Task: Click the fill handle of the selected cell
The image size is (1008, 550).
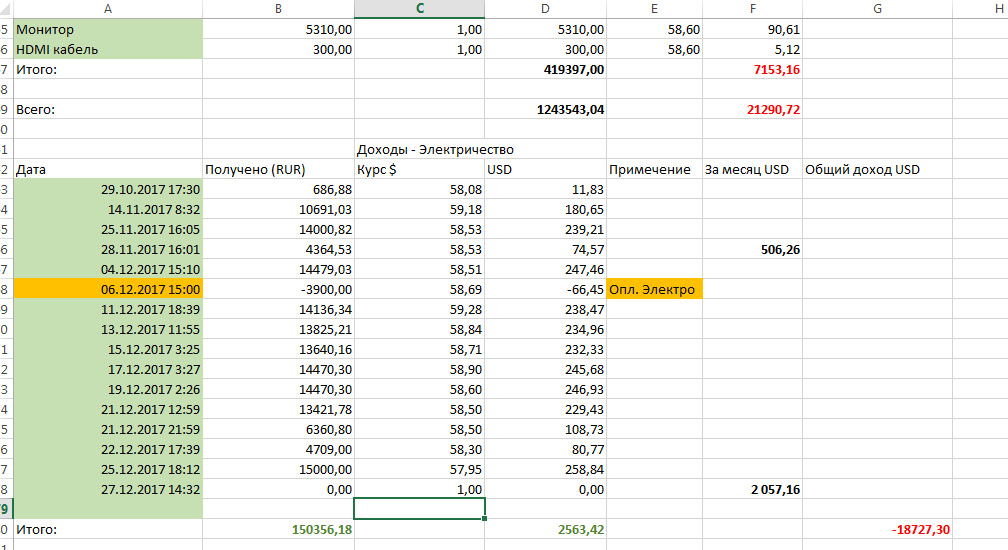Action: pyautogui.click(x=485, y=519)
